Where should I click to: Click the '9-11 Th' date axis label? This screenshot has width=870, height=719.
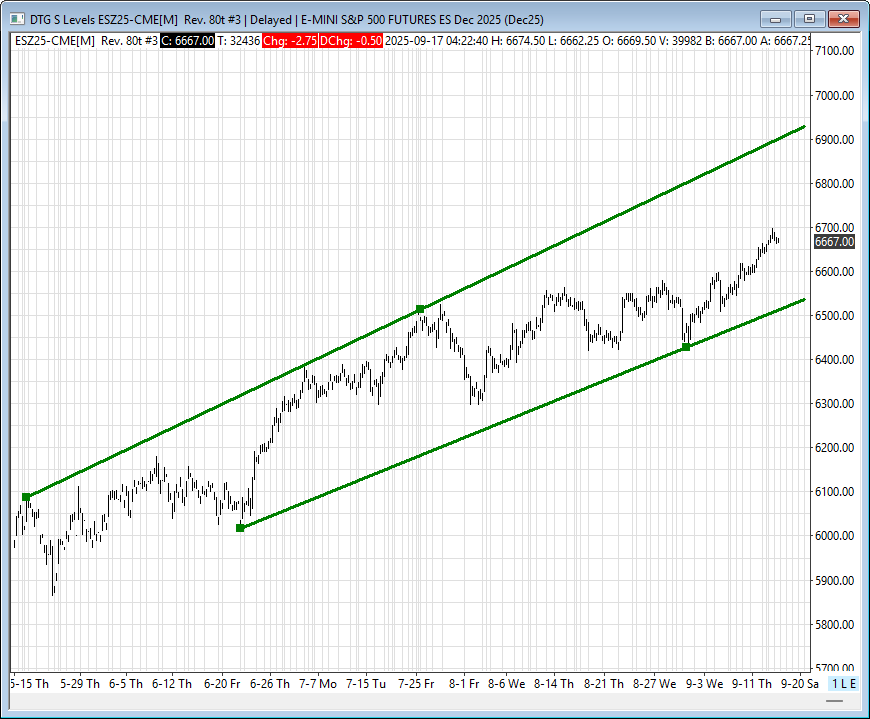pos(752,683)
